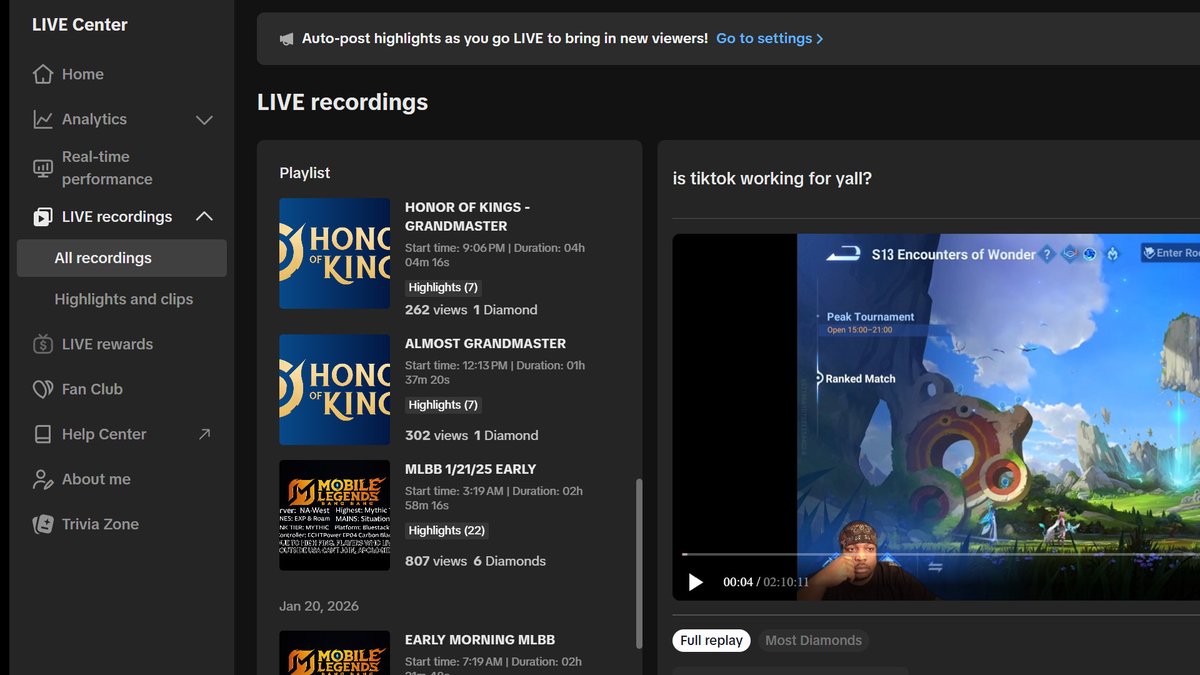Open ALMOST GRANDMASTER recording thumbnail
Viewport: 1200px width, 675px height.
click(x=334, y=389)
